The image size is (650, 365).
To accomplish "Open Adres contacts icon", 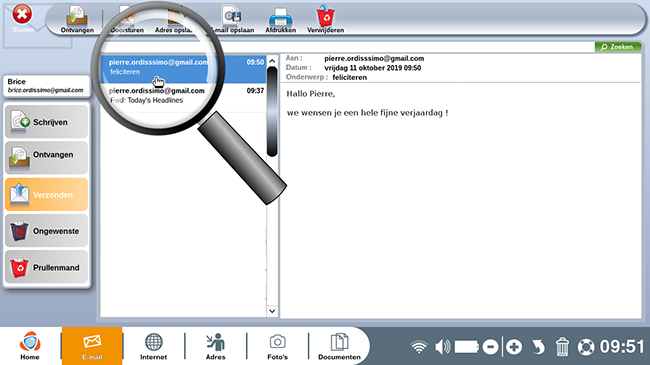I will click(216, 346).
